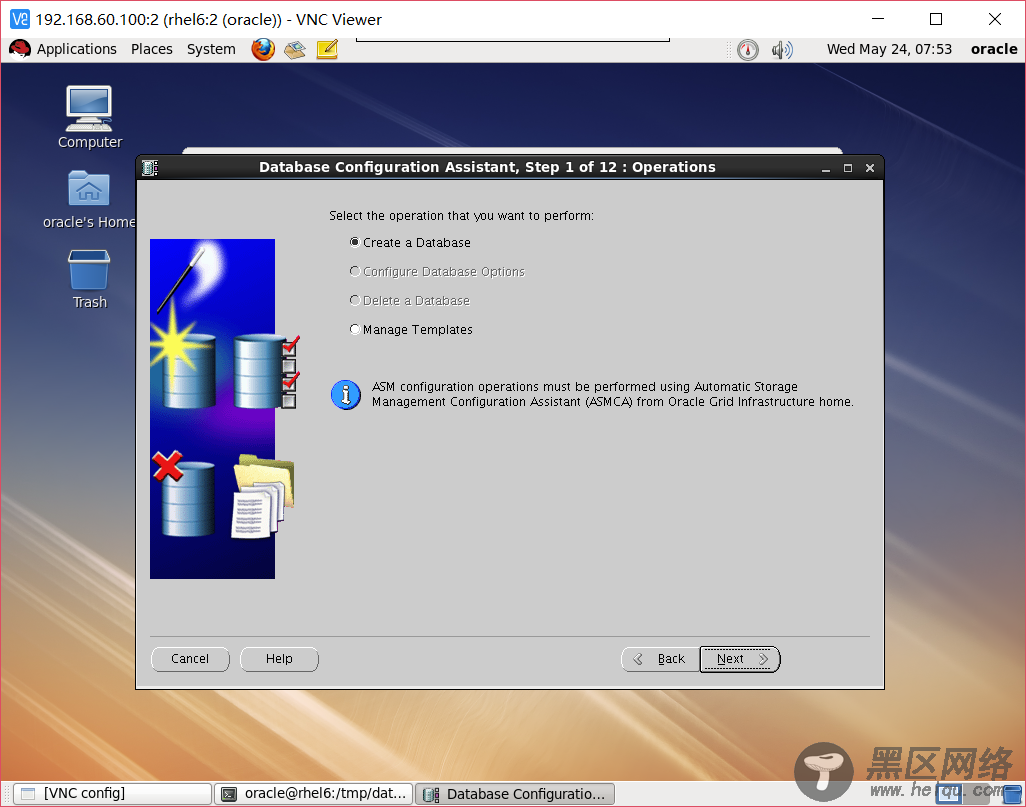Click the date and time clock
1026x807 pixels.
pyautogui.click(x=889, y=49)
